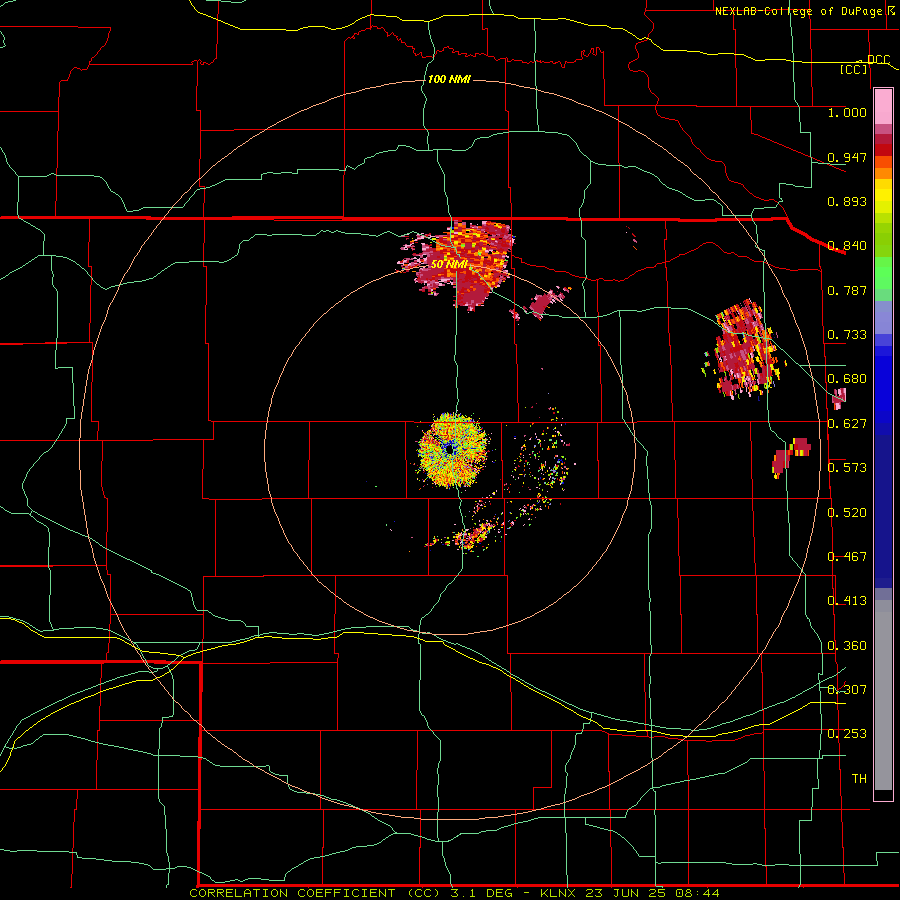Click the [CC] legend heading

click(854, 69)
